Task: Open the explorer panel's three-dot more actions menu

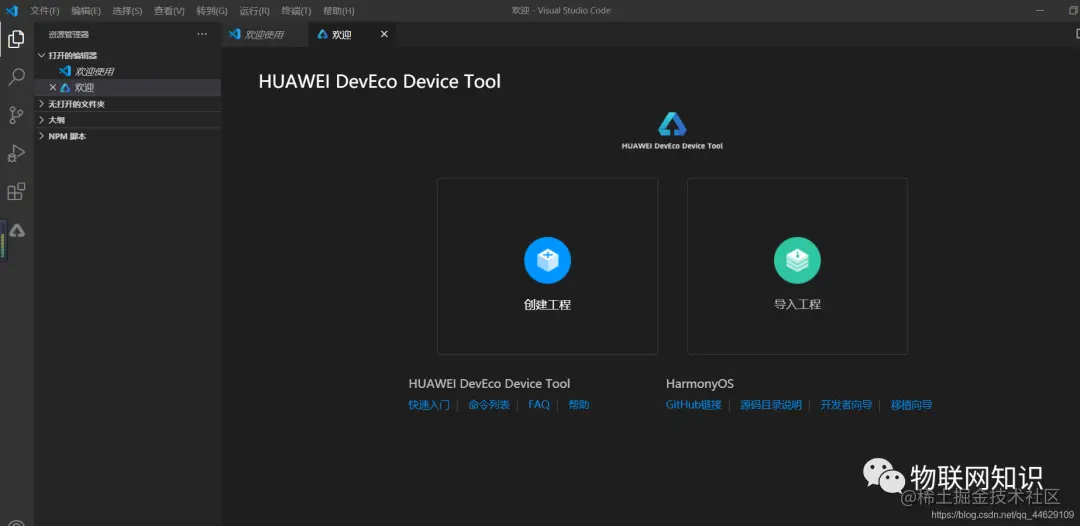Action: [202, 34]
